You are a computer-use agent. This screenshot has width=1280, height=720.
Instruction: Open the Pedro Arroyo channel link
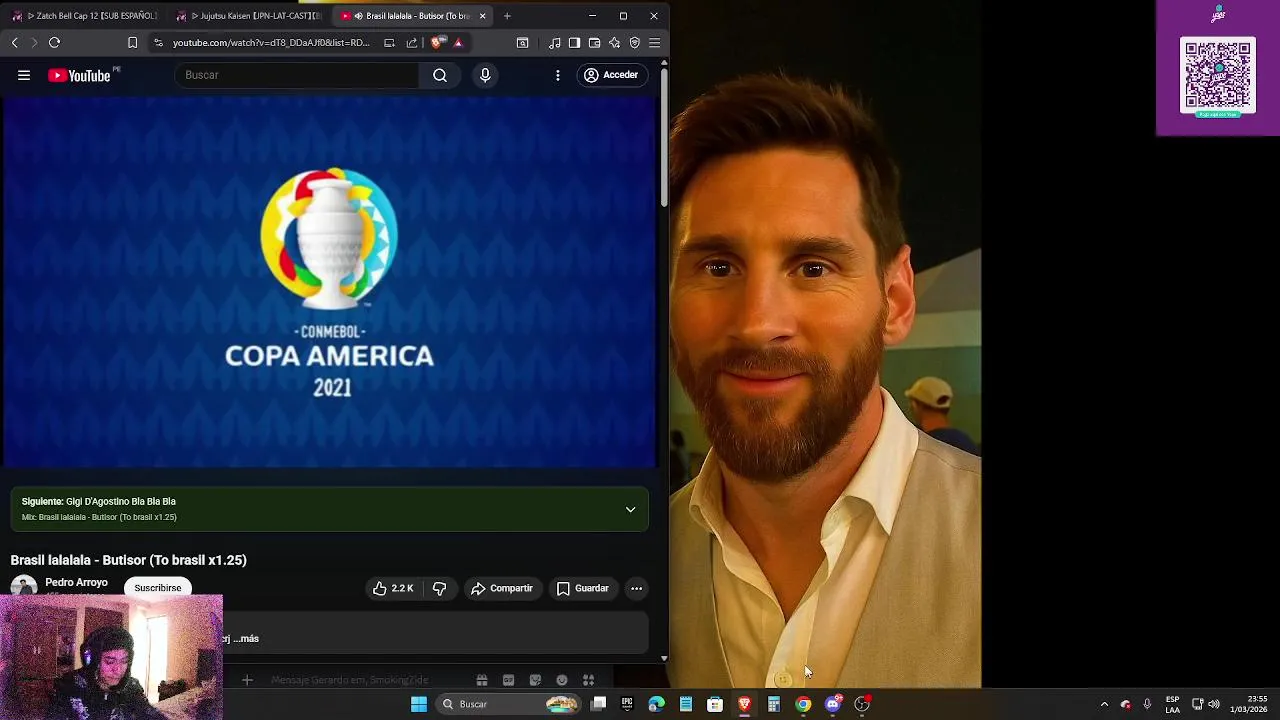76,582
